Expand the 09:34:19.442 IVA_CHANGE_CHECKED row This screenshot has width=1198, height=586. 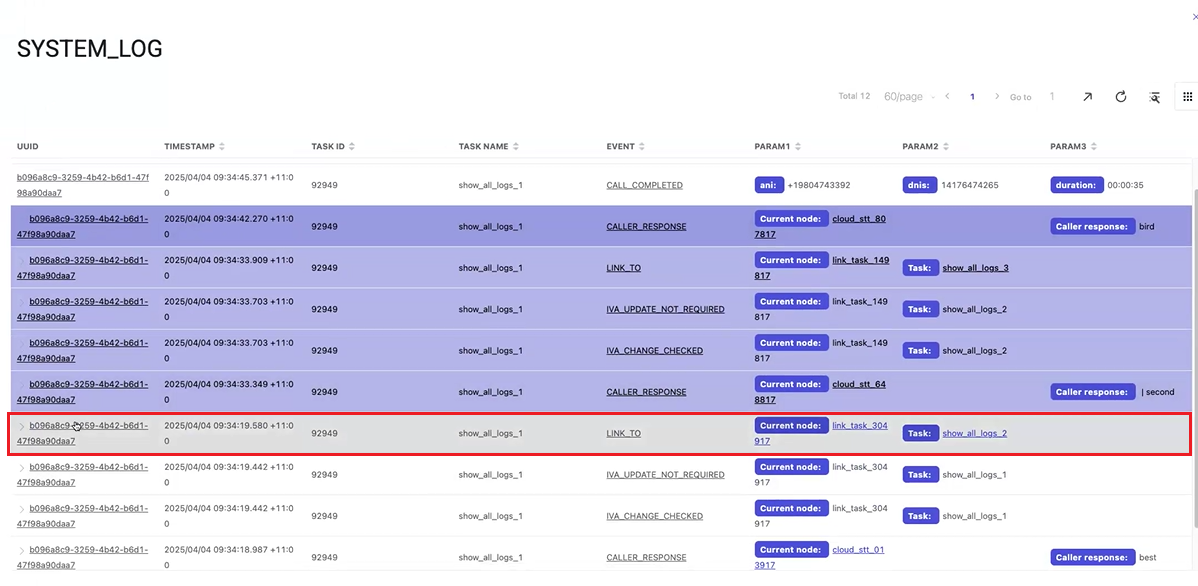[x=21, y=508]
